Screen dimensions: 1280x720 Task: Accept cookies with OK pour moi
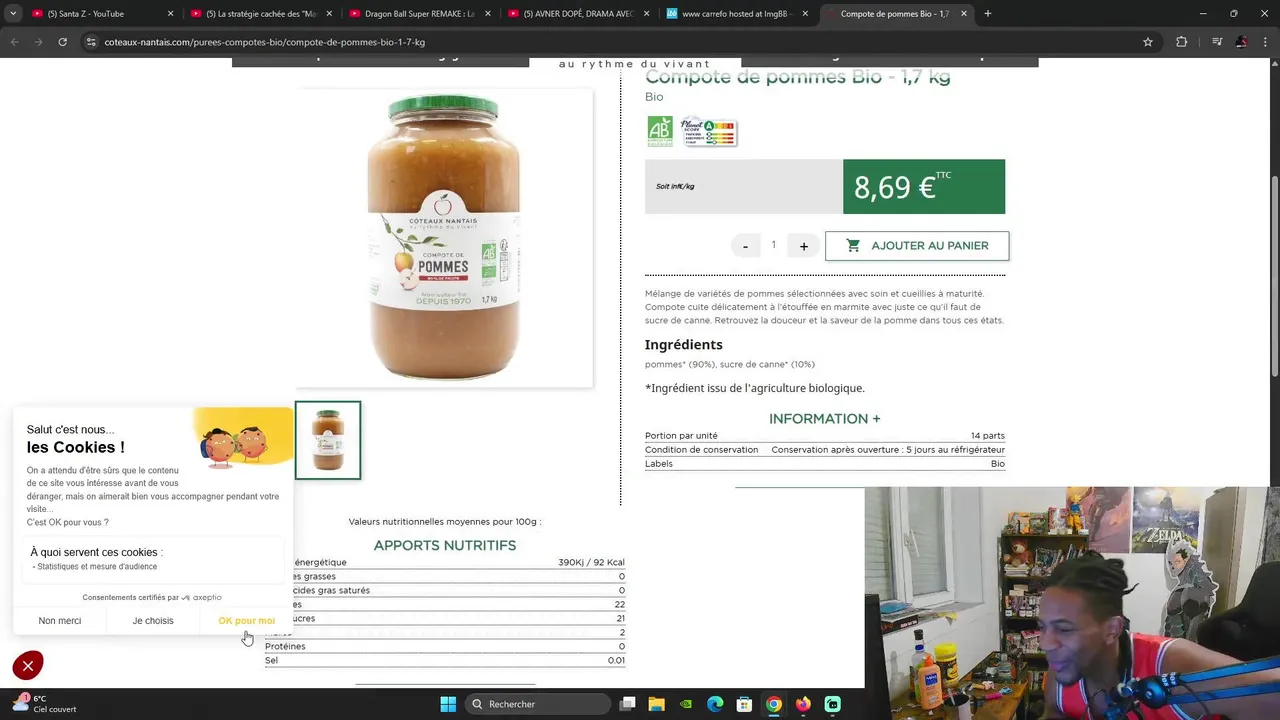coord(246,621)
